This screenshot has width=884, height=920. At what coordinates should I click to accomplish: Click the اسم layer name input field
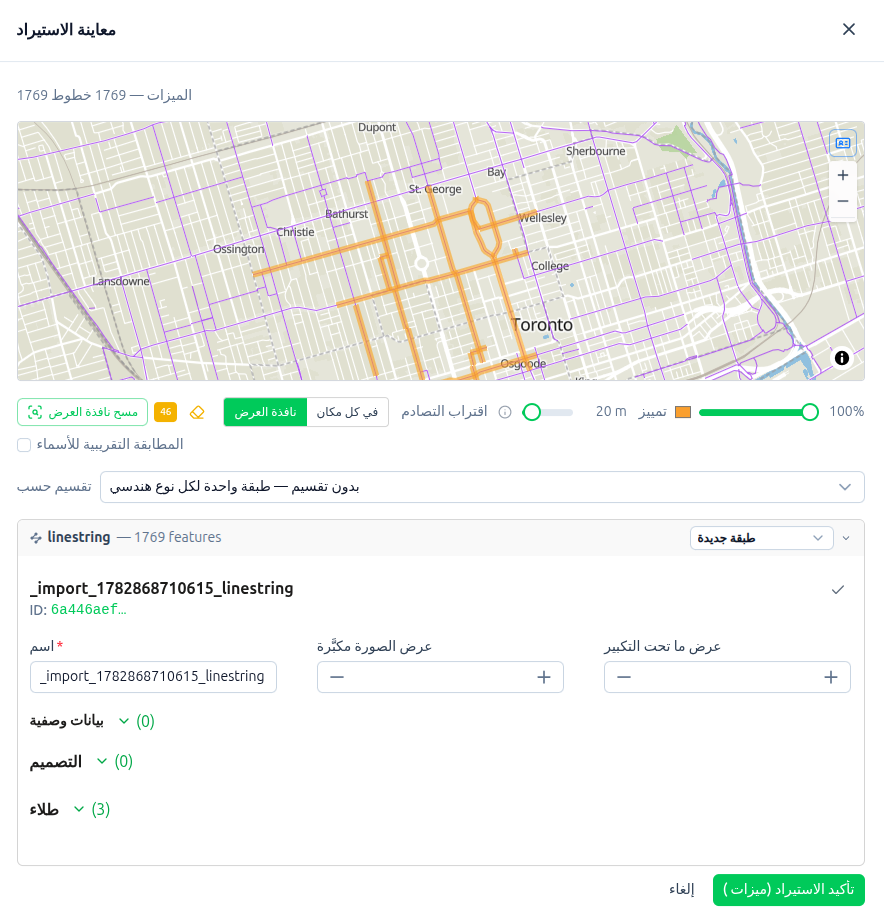coord(153,677)
